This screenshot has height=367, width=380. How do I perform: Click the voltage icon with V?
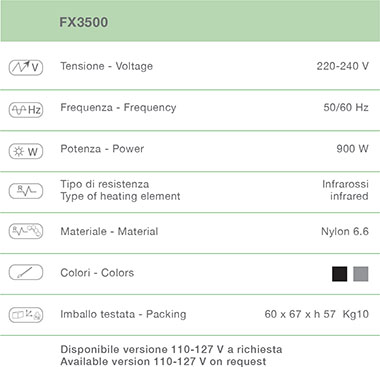coord(26,67)
